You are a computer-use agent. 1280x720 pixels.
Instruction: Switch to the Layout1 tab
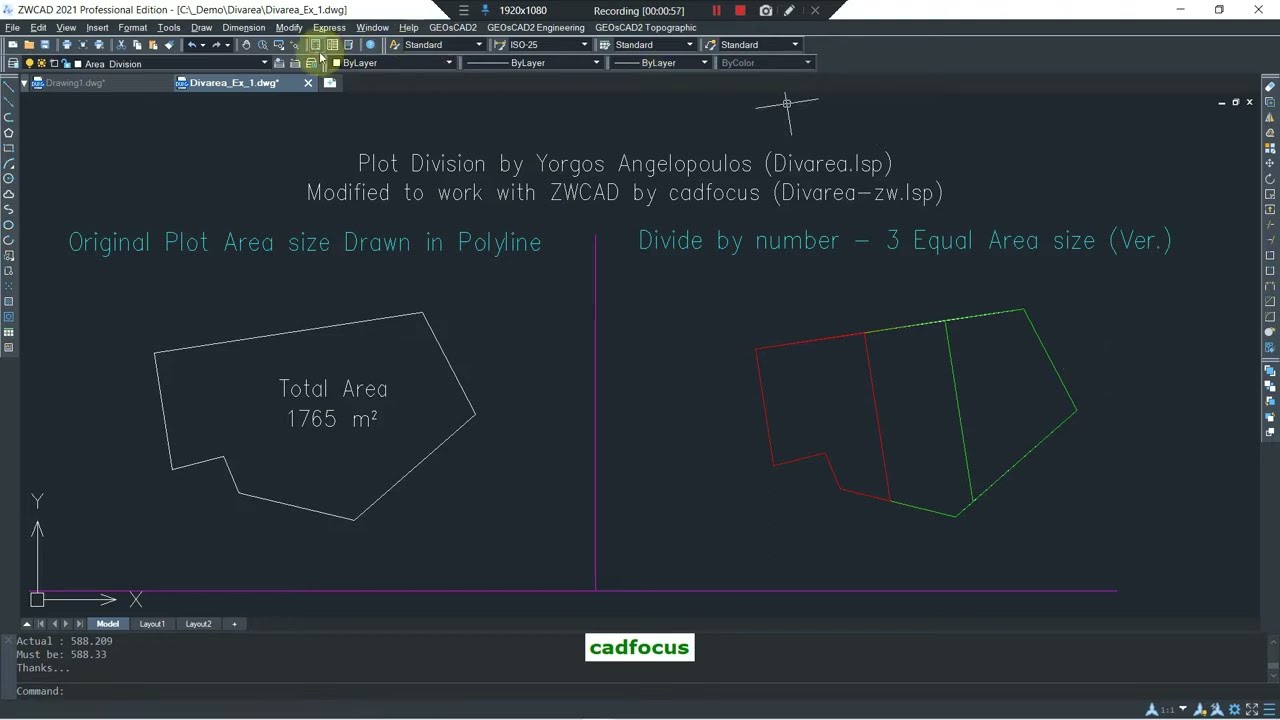click(x=152, y=624)
